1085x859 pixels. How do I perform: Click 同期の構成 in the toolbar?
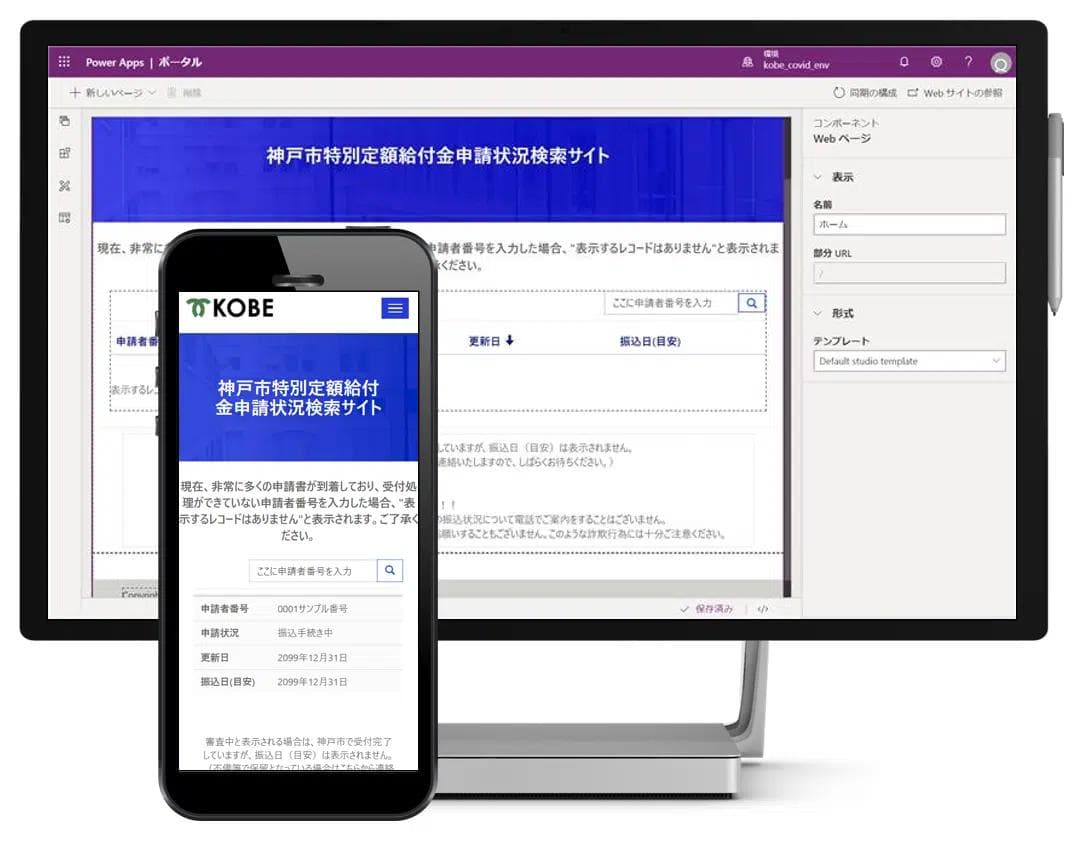[864, 93]
